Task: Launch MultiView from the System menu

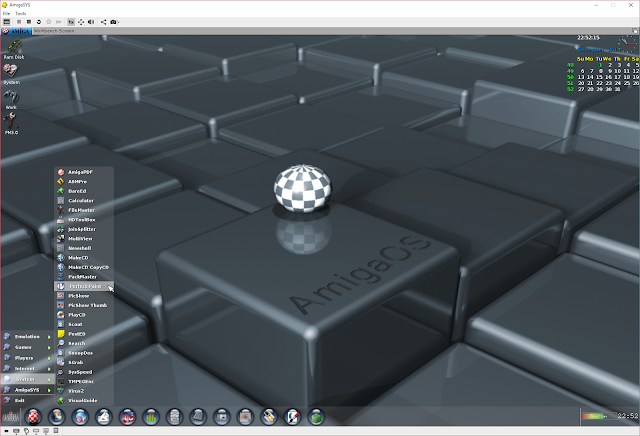Action: click(x=84, y=239)
